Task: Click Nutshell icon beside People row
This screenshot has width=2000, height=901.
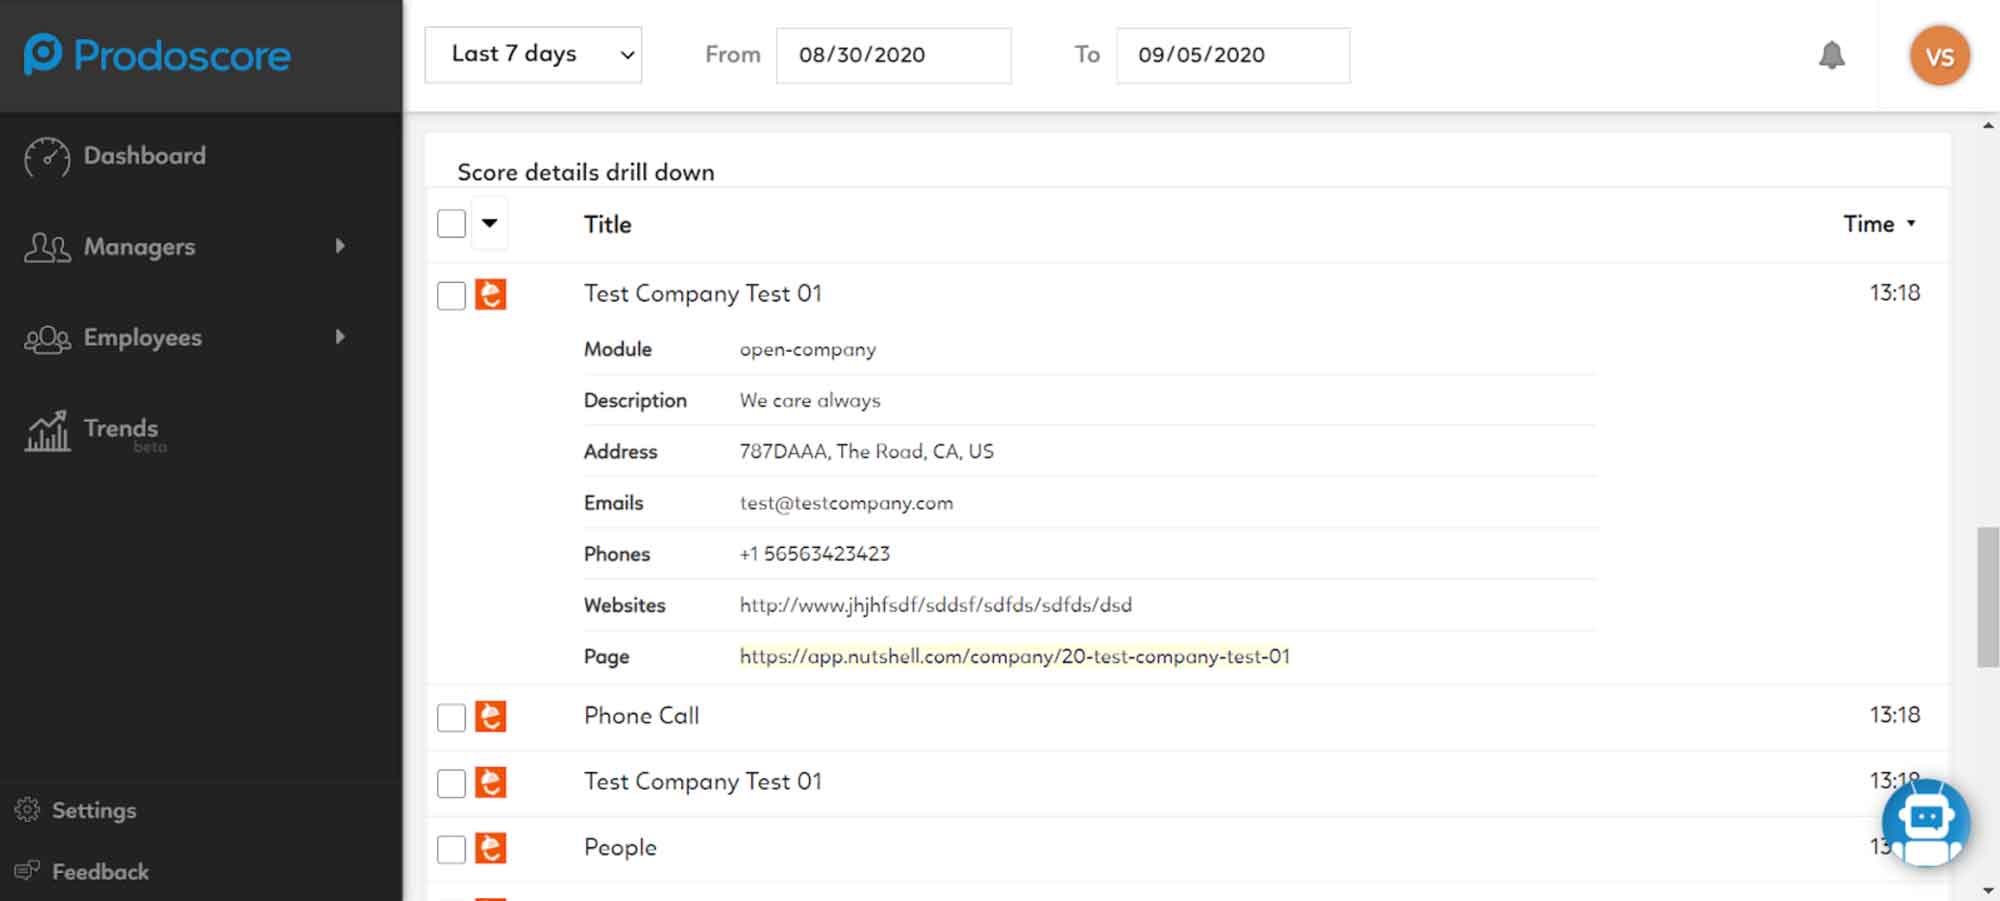Action: tap(490, 848)
